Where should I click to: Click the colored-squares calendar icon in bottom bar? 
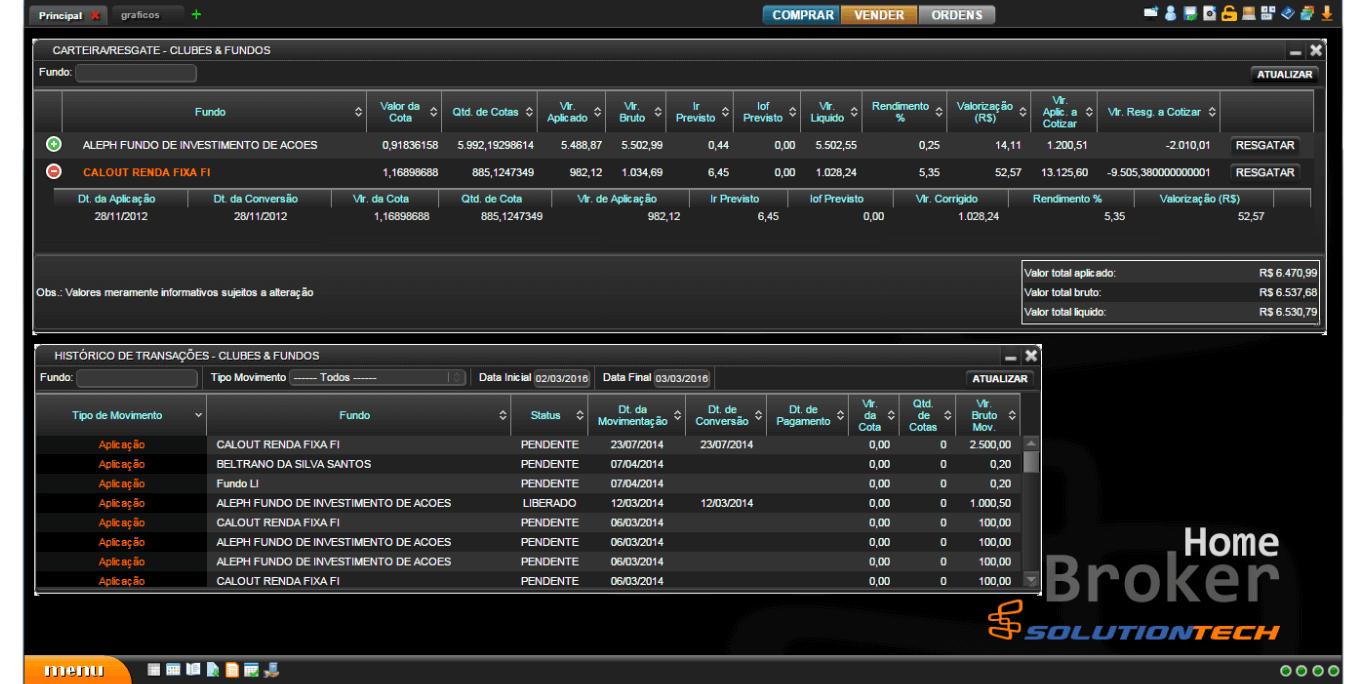pos(173,670)
